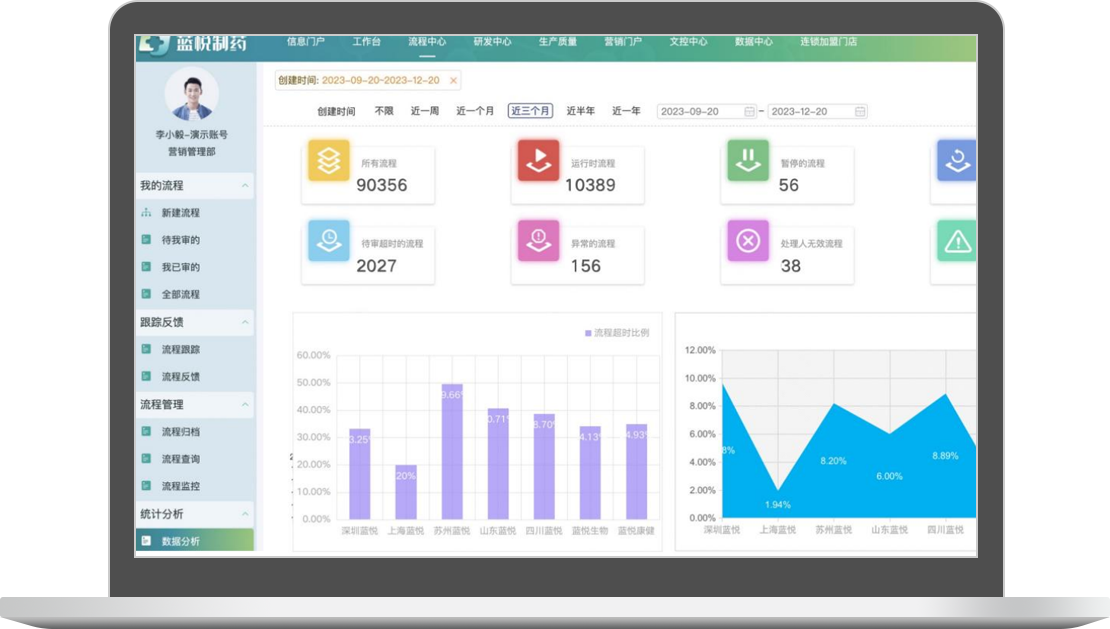Click the start date field 2023-09-20
This screenshot has height=629, width=1110.
[700, 112]
